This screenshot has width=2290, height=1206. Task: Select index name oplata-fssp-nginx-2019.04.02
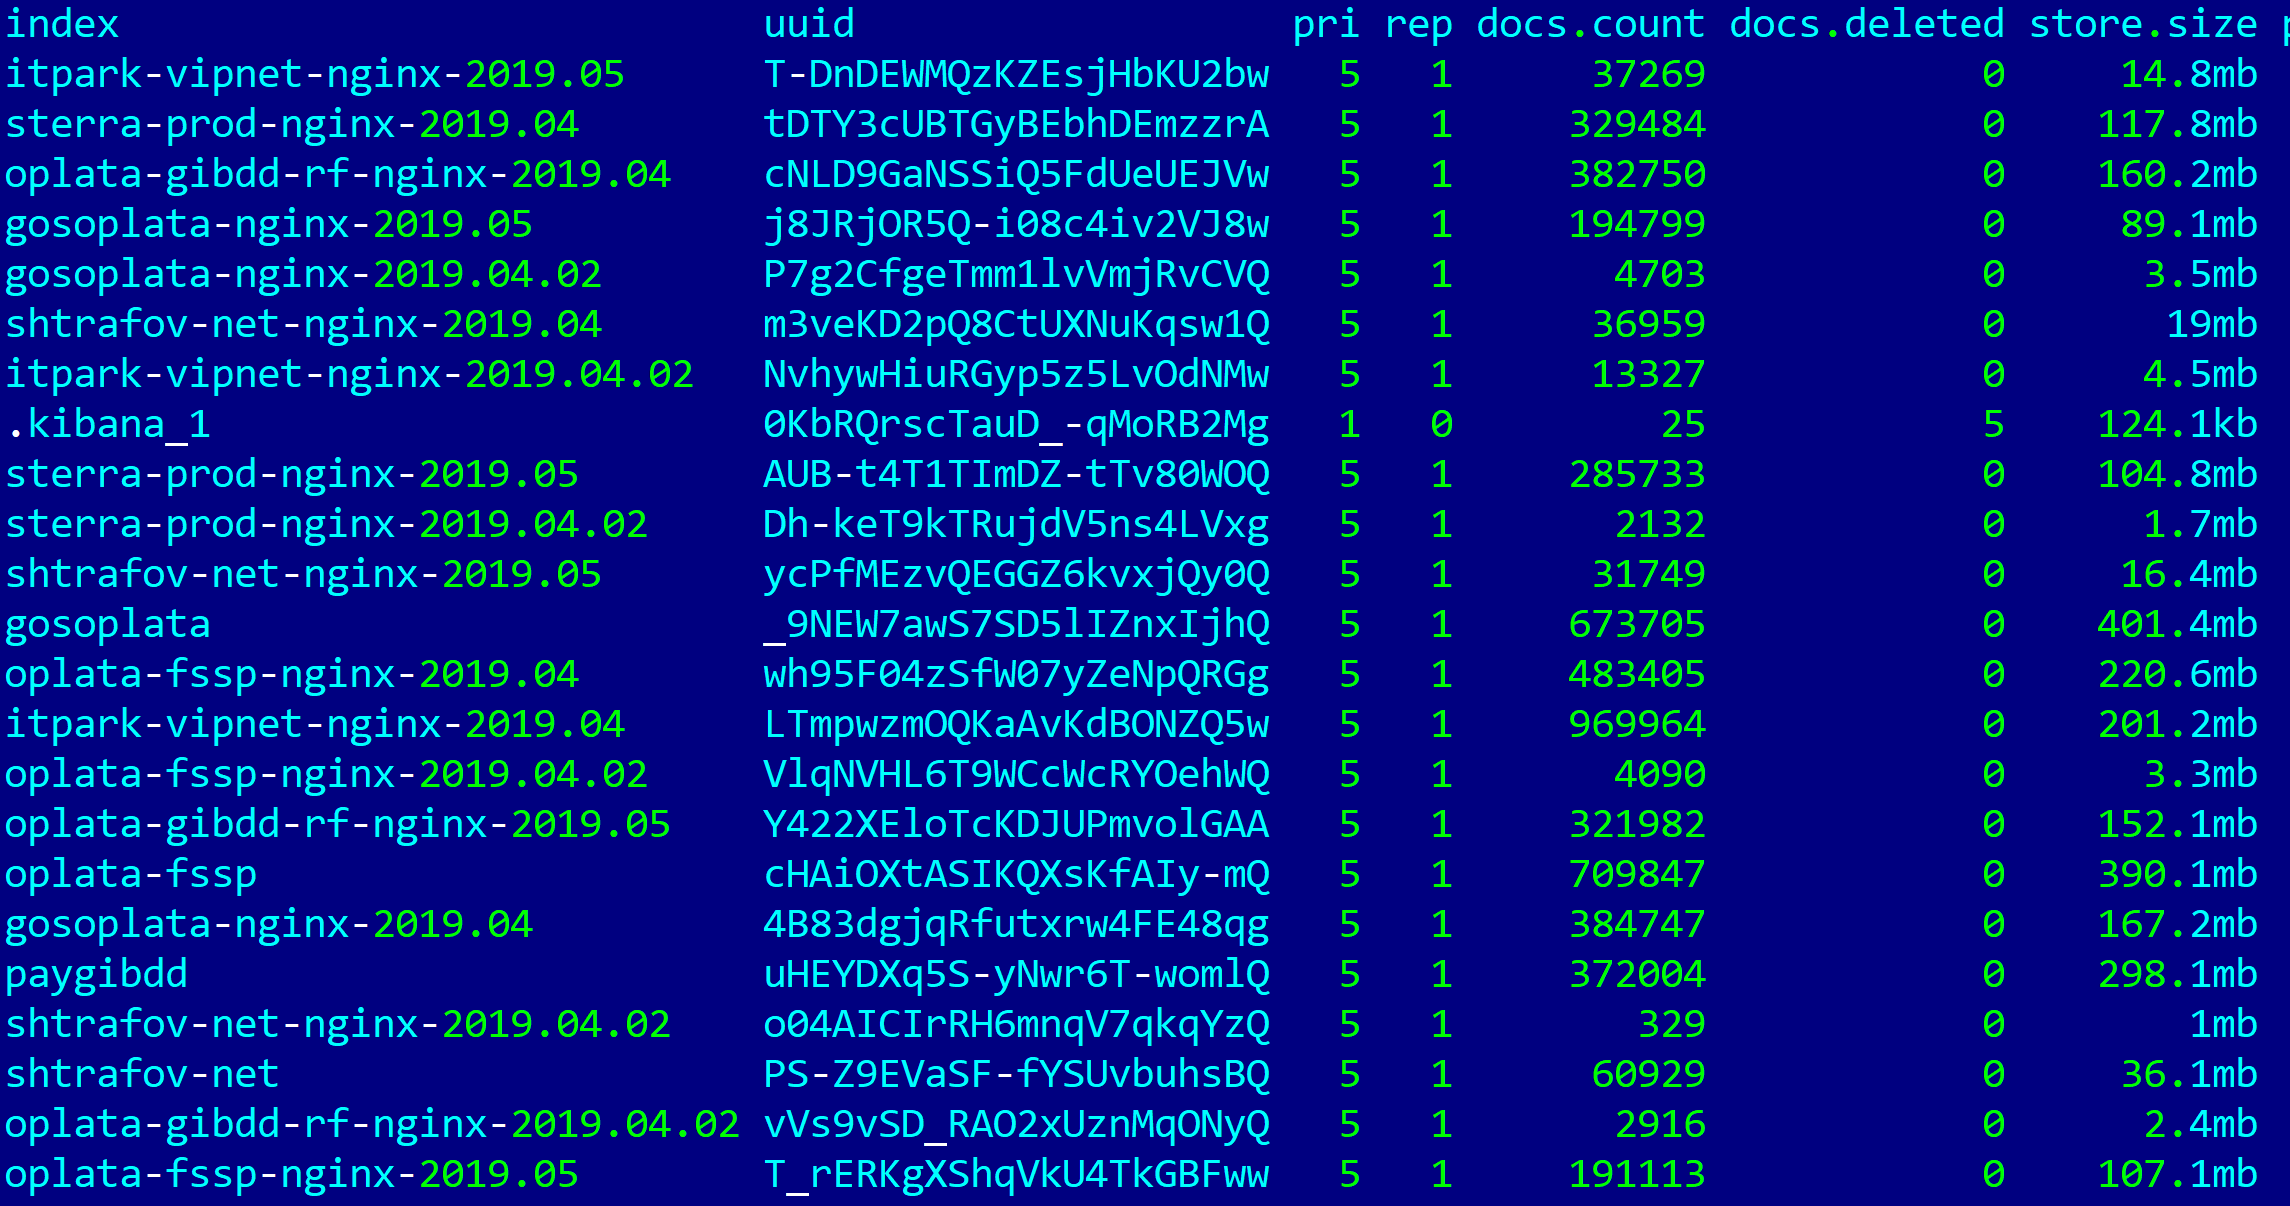326,774
